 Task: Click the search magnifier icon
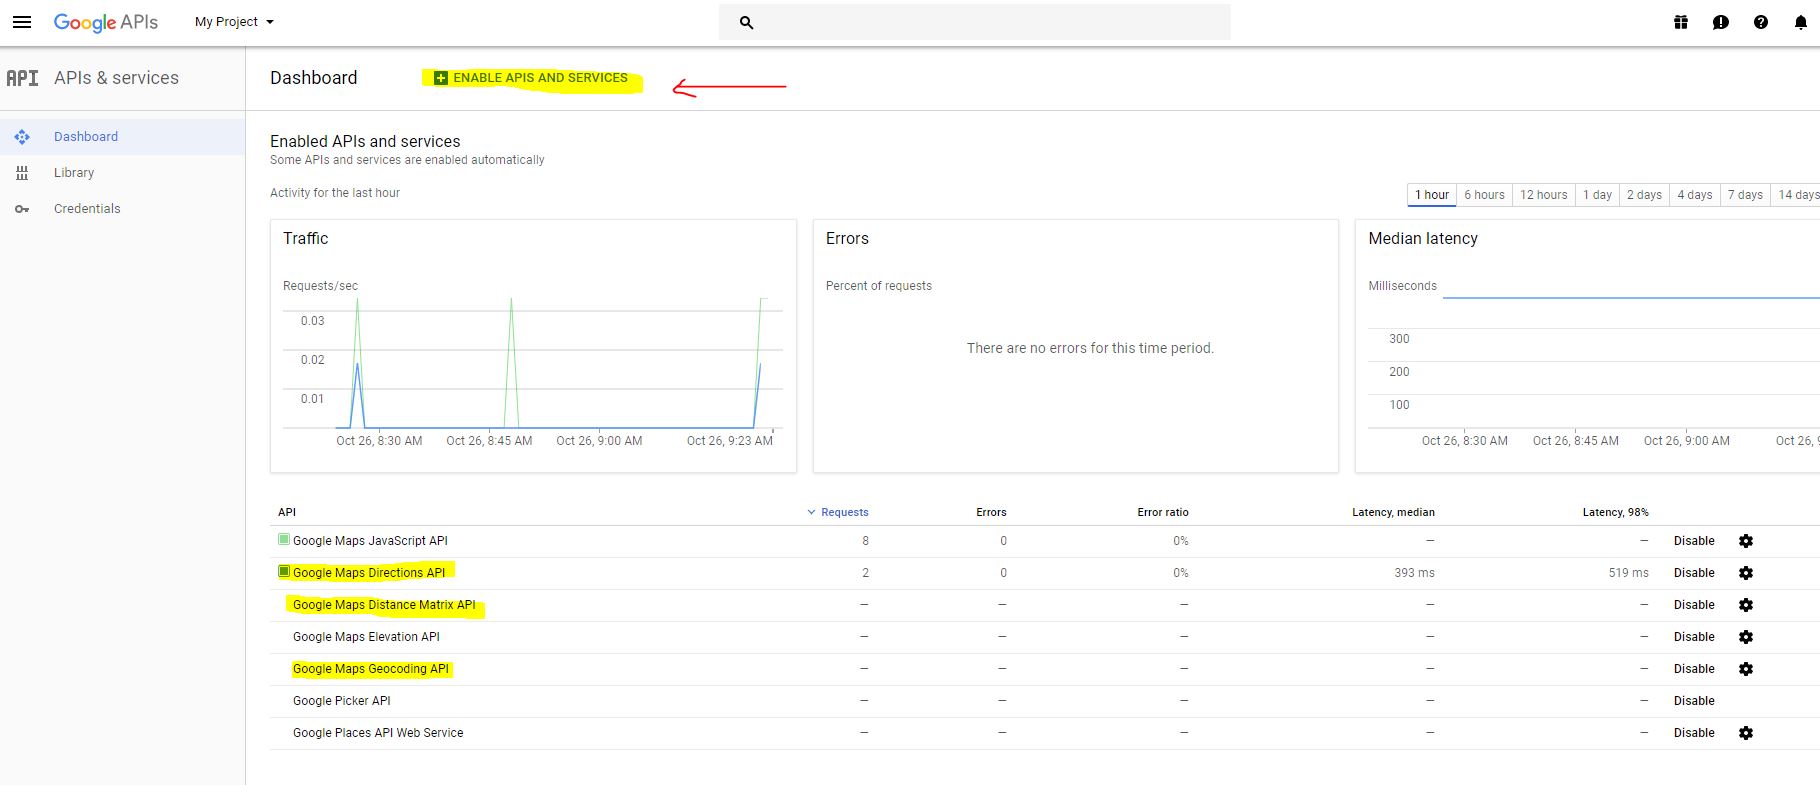click(x=746, y=22)
